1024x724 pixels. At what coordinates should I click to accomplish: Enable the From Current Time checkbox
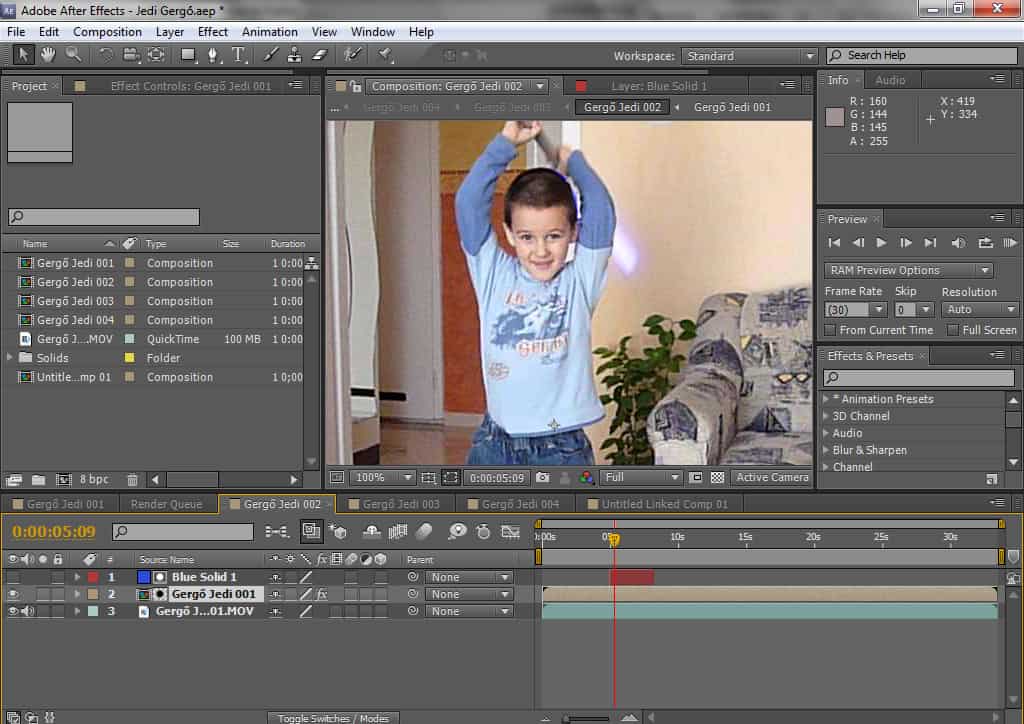(x=830, y=330)
